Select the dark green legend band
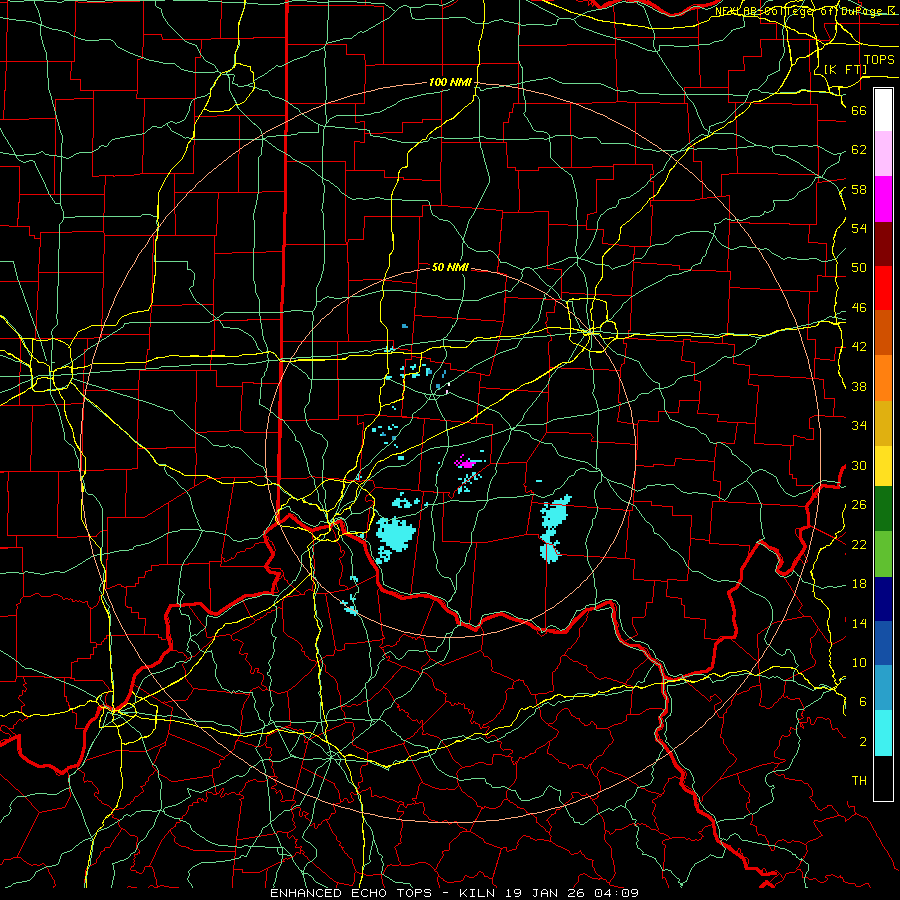 (x=883, y=509)
